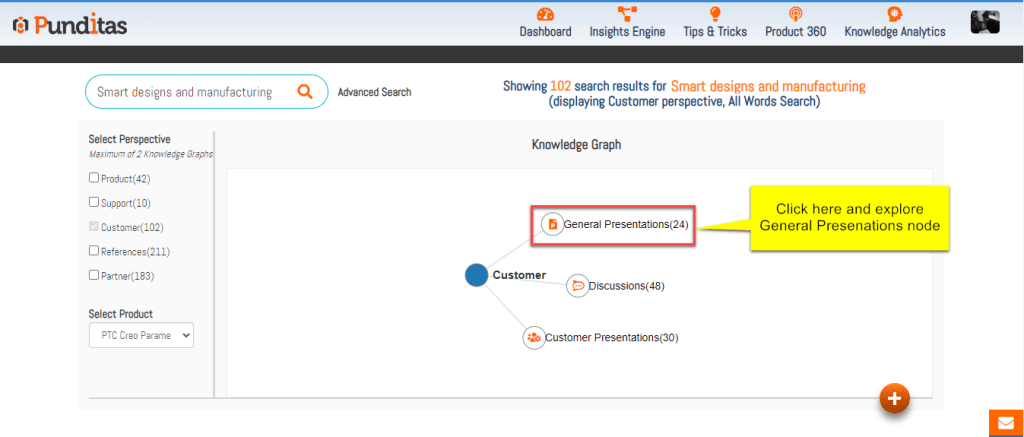The height and width of the screenshot is (437, 1024).
Task: Open the General Presentations node icon
Action: pyautogui.click(x=552, y=224)
